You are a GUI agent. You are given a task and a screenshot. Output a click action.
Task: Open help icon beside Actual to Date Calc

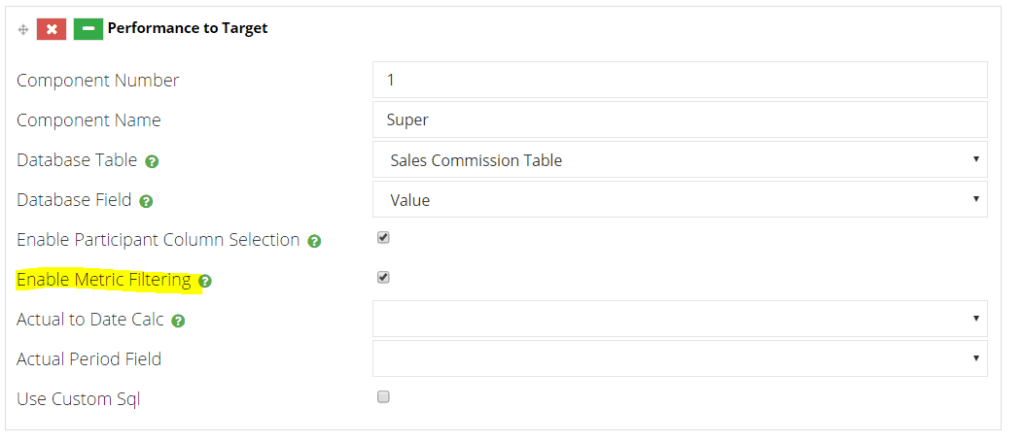[x=178, y=321]
